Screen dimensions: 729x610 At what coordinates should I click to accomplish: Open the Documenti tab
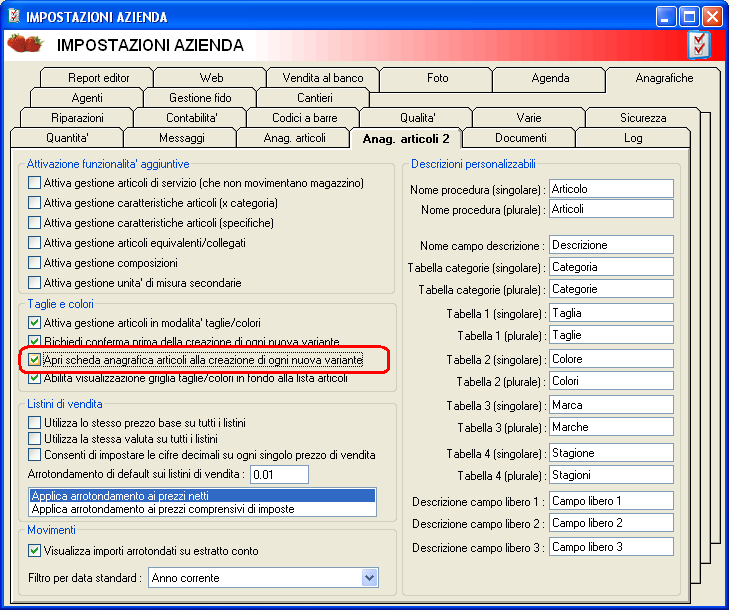click(520, 138)
